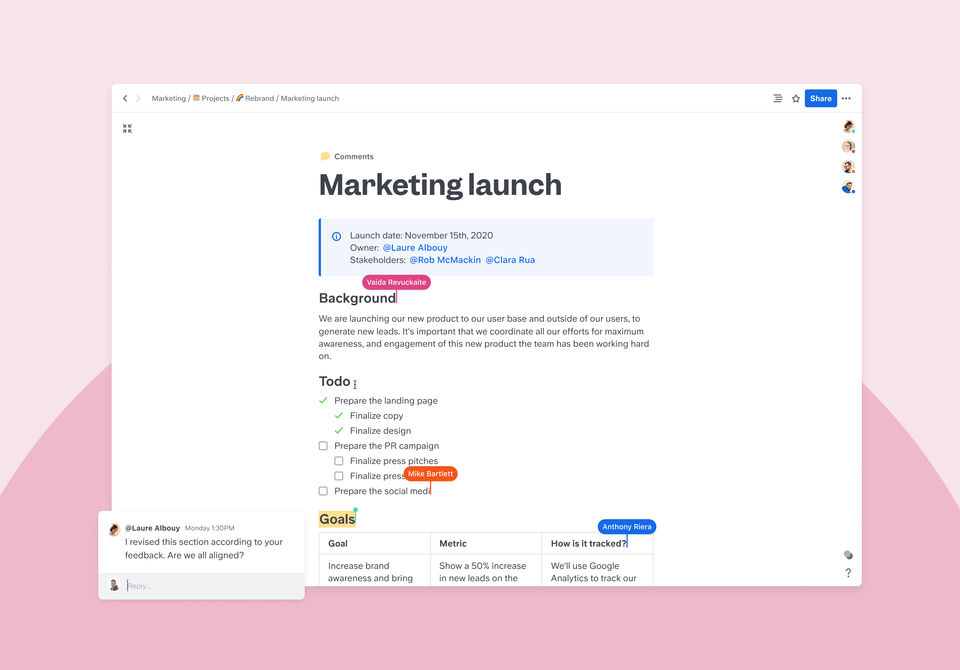Viewport: 960px width, 670px height.
Task: Click the info icon in the callout
Action: (x=336, y=236)
